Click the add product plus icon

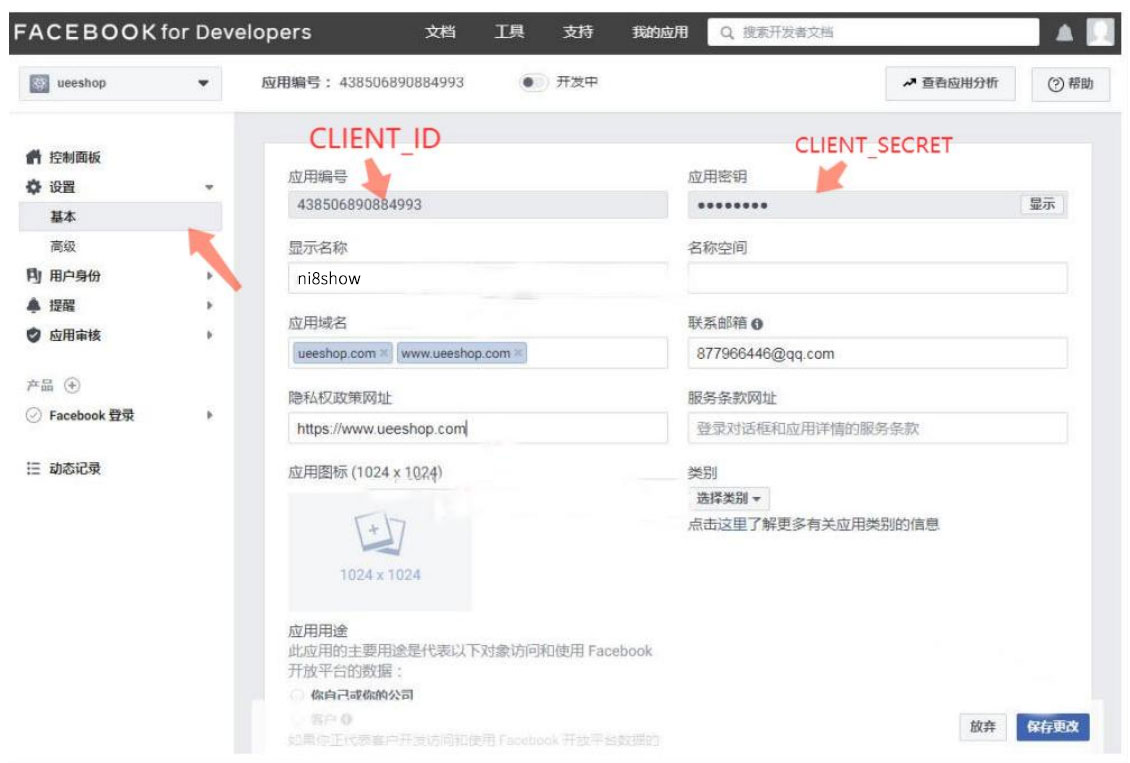coord(72,385)
